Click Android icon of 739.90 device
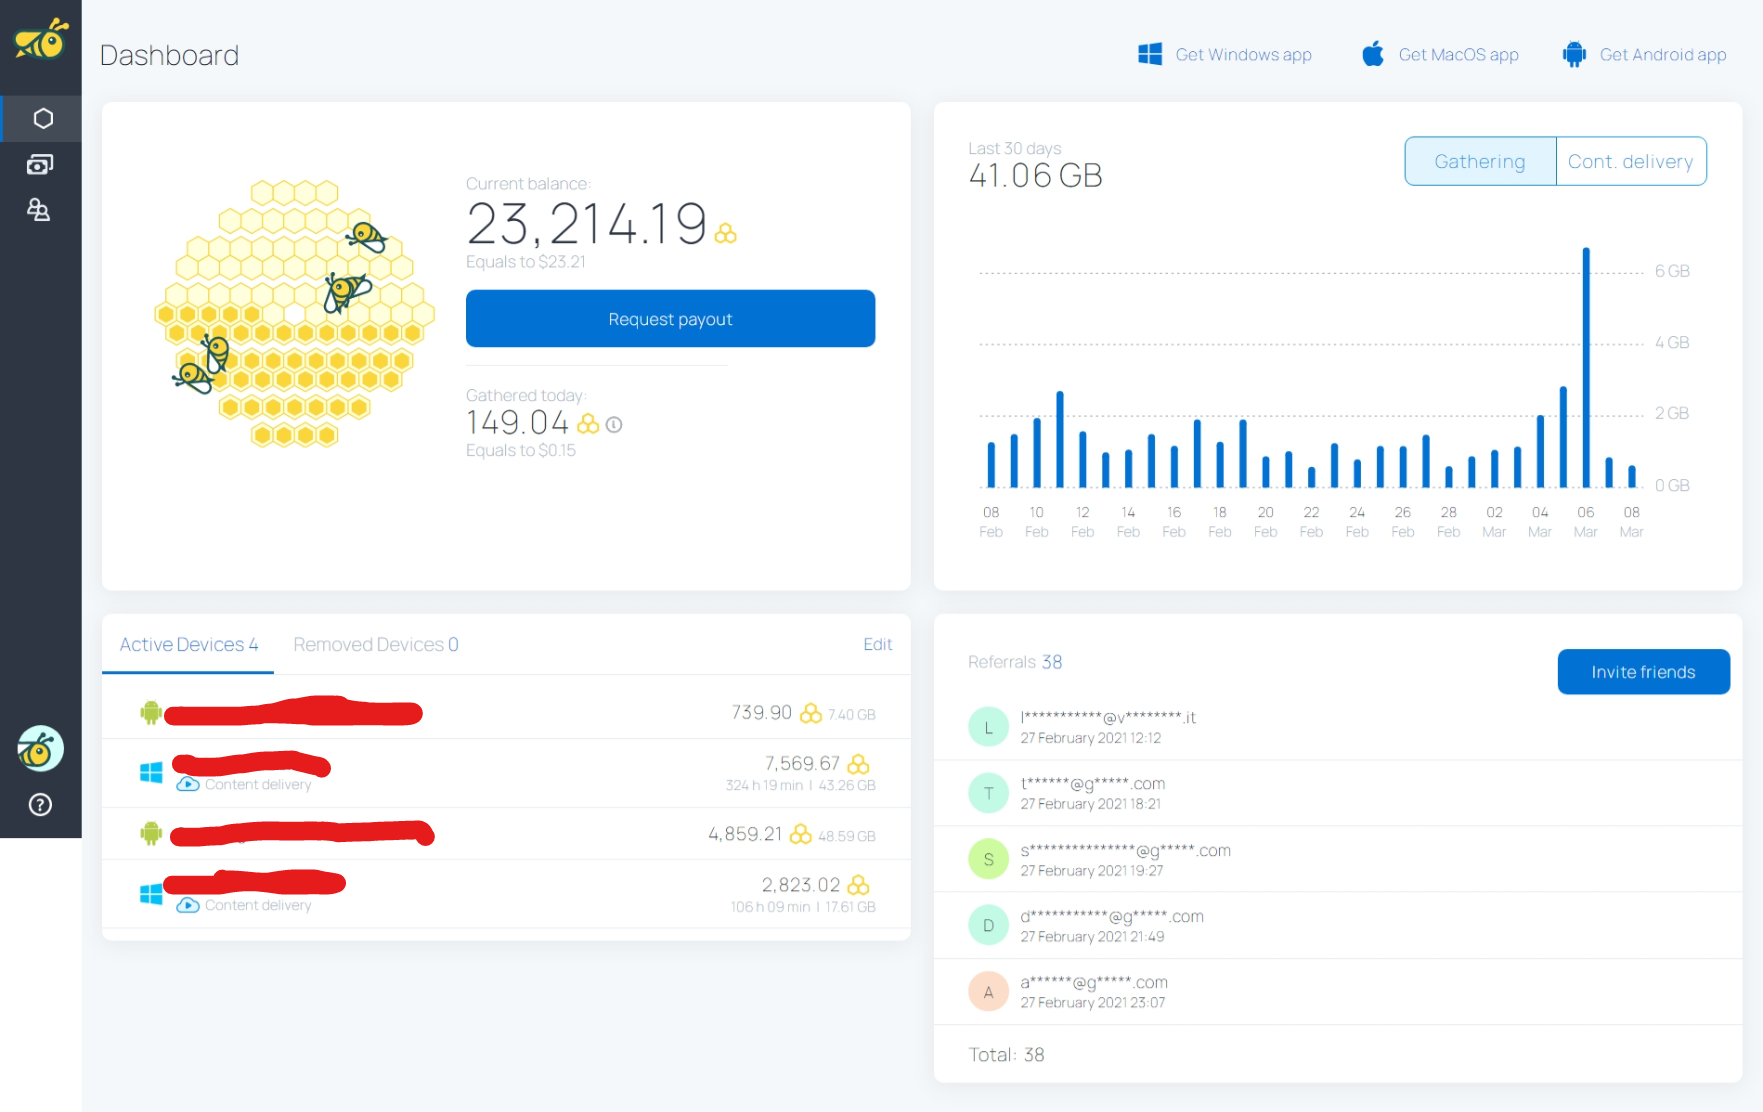The image size is (1763, 1112). pos(151,712)
